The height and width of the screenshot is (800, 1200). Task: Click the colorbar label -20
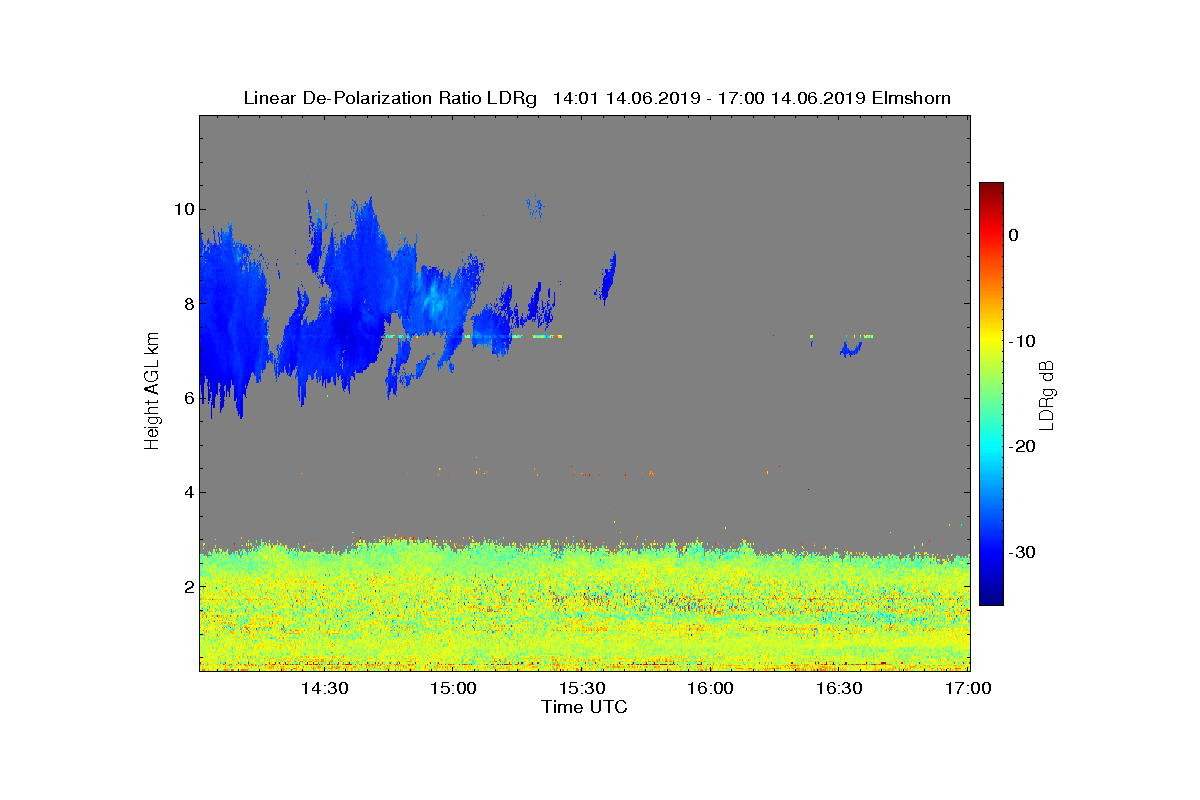click(x=1022, y=447)
